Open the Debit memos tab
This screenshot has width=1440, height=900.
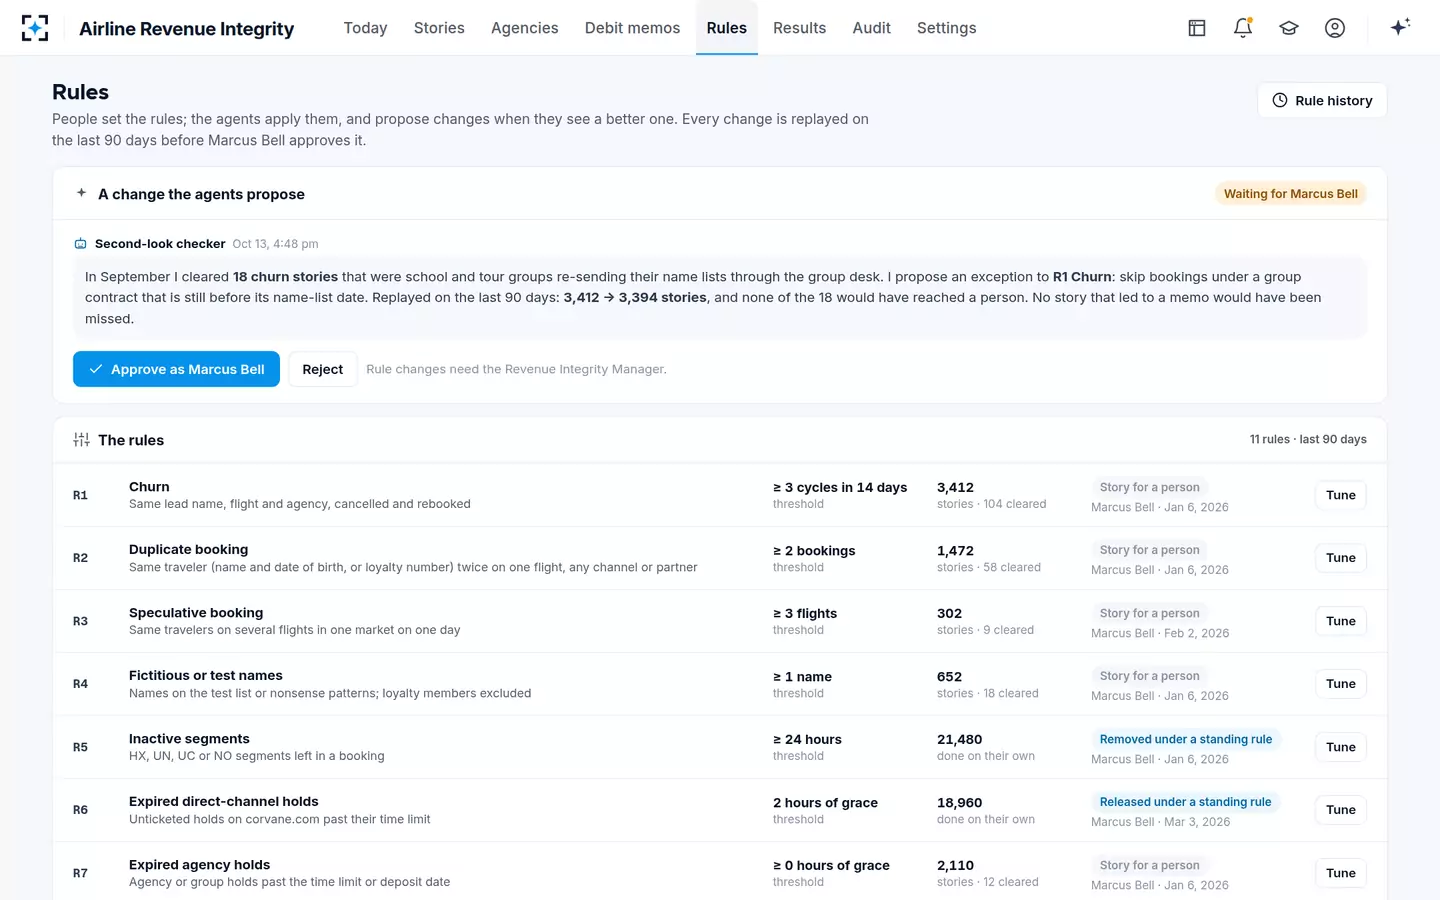coord(632,28)
